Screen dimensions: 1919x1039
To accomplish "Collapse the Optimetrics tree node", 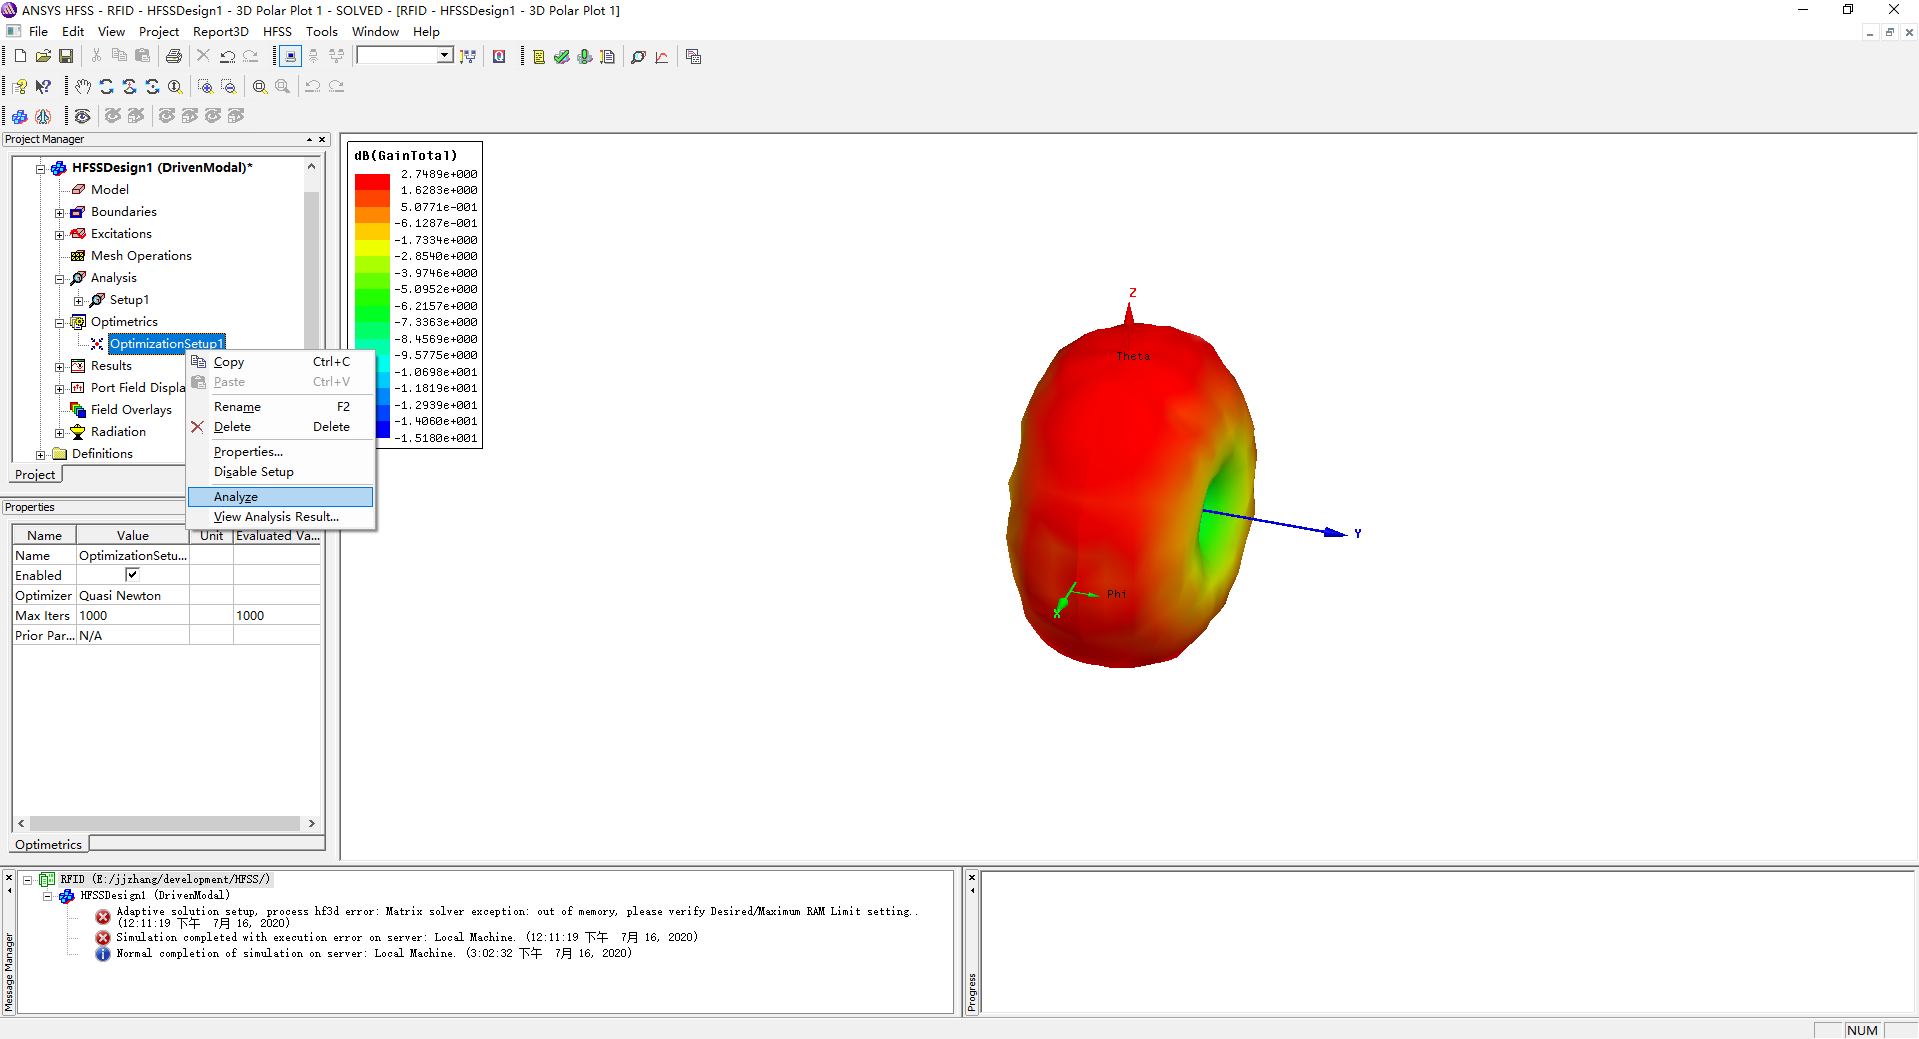I will (x=60, y=322).
